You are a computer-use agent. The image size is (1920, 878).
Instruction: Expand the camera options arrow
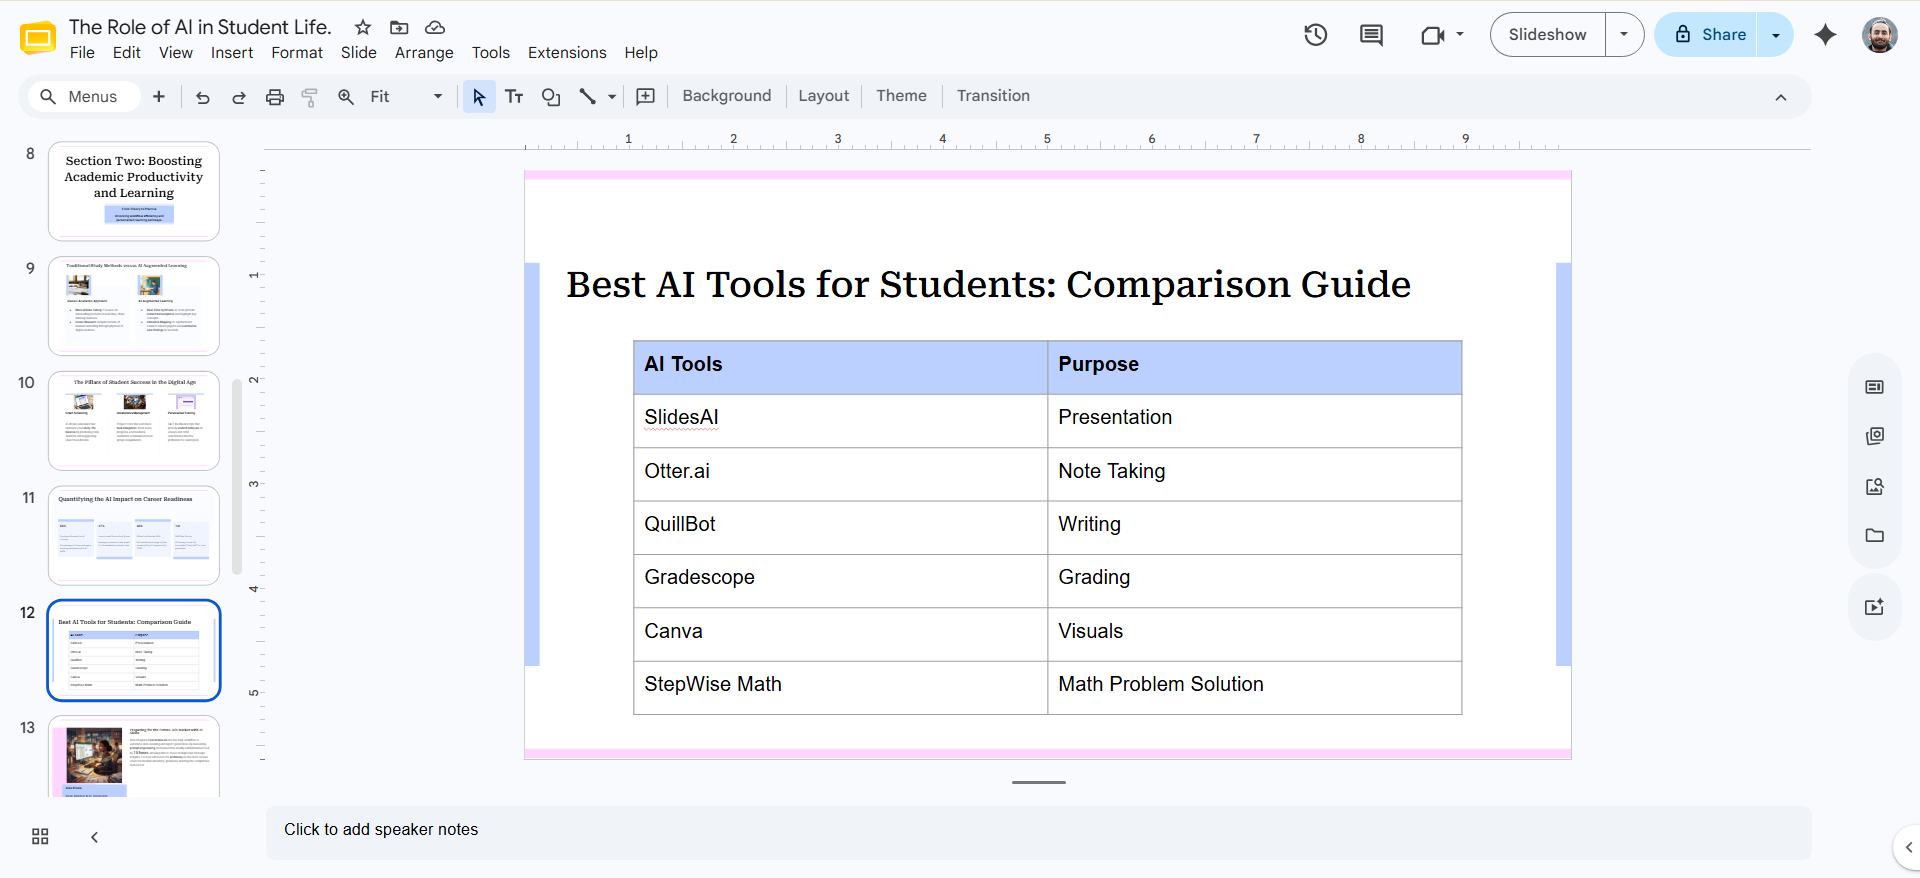click(x=1460, y=34)
